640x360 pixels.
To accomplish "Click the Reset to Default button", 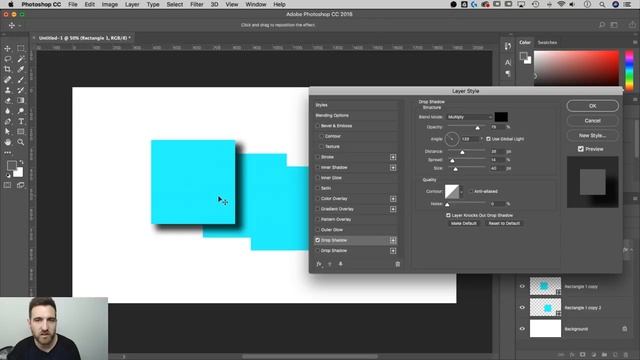I will click(504, 224).
